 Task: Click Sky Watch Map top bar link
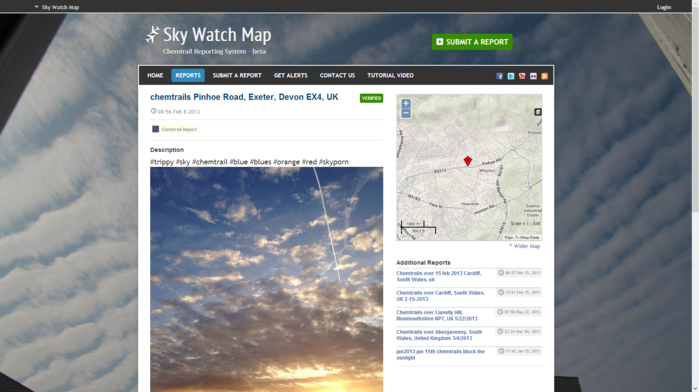pyautogui.click(x=60, y=7)
